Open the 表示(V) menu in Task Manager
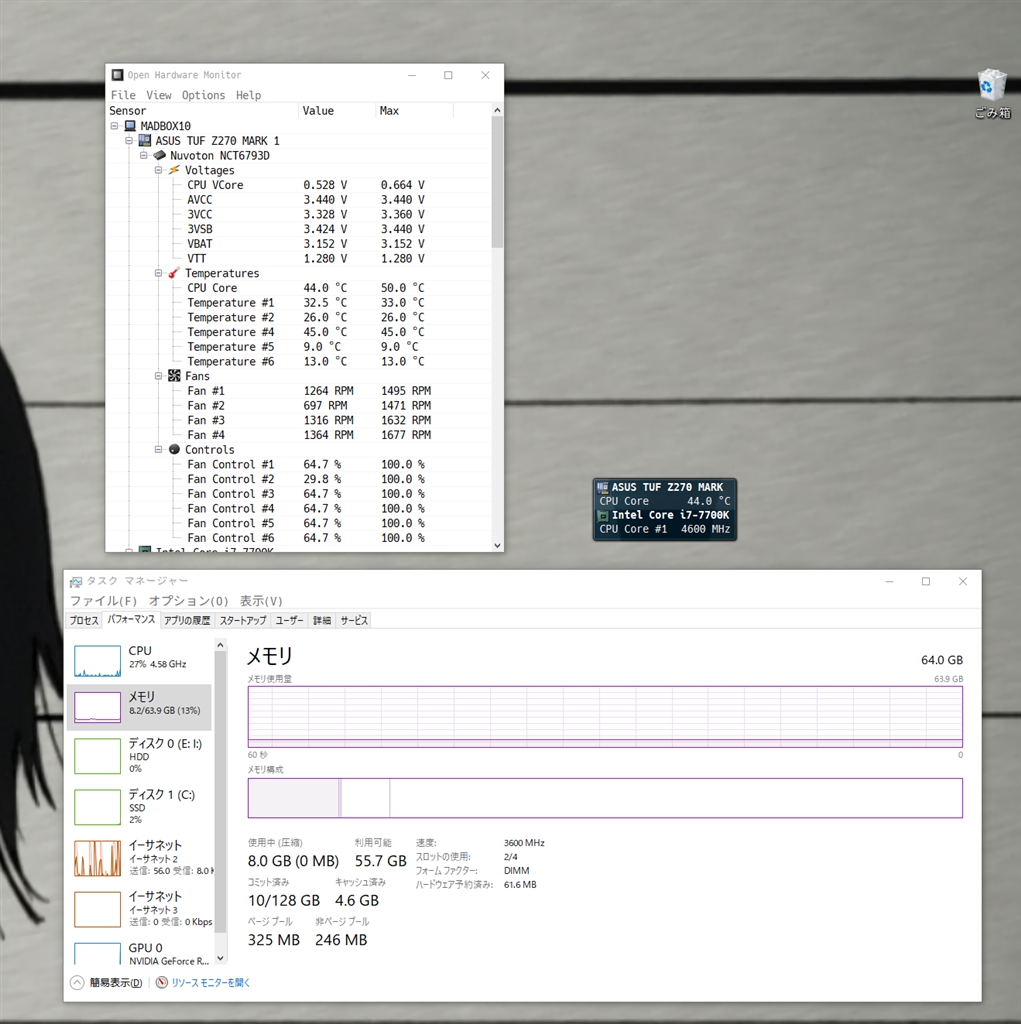The image size is (1021, 1024). click(x=260, y=601)
